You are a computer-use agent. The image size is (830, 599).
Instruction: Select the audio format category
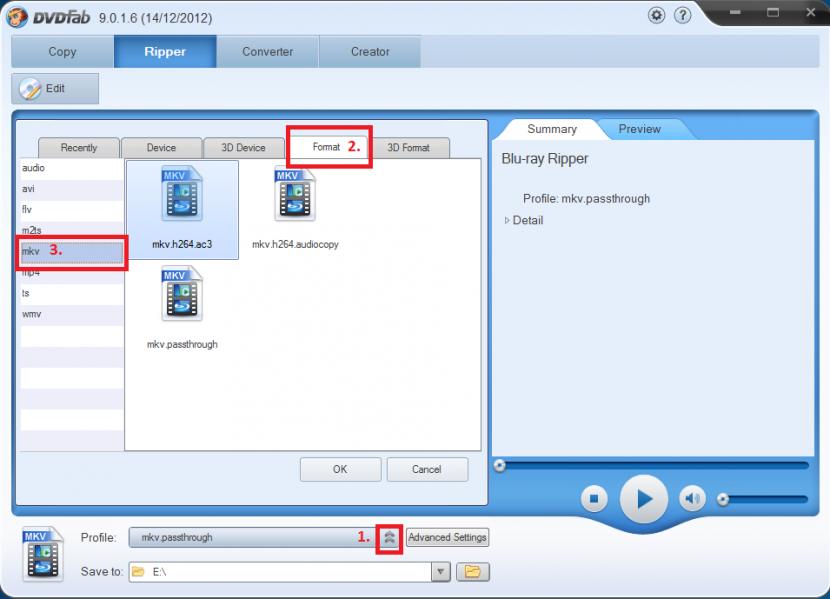click(x=72, y=168)
